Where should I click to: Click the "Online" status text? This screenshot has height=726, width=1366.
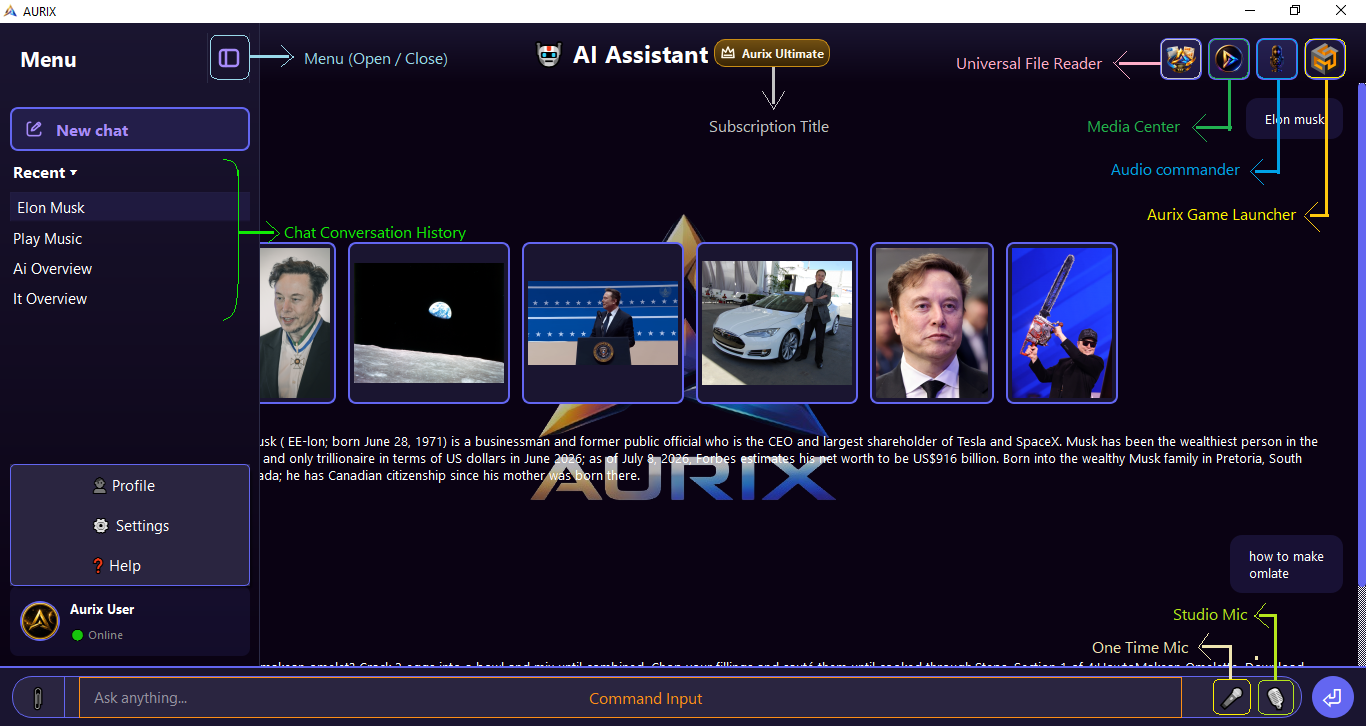coord(105,635)
